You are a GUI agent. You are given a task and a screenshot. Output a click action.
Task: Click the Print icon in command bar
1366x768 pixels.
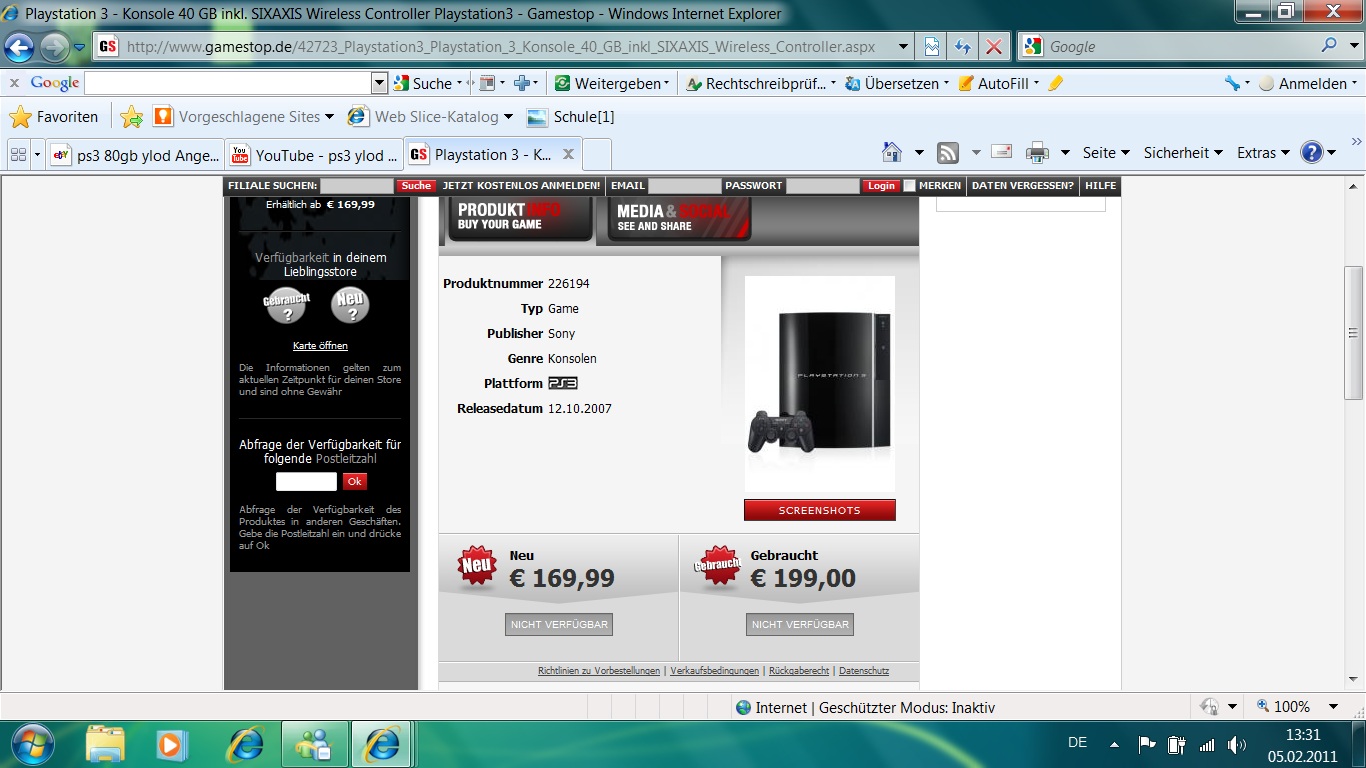click(x=1037, y=153)
